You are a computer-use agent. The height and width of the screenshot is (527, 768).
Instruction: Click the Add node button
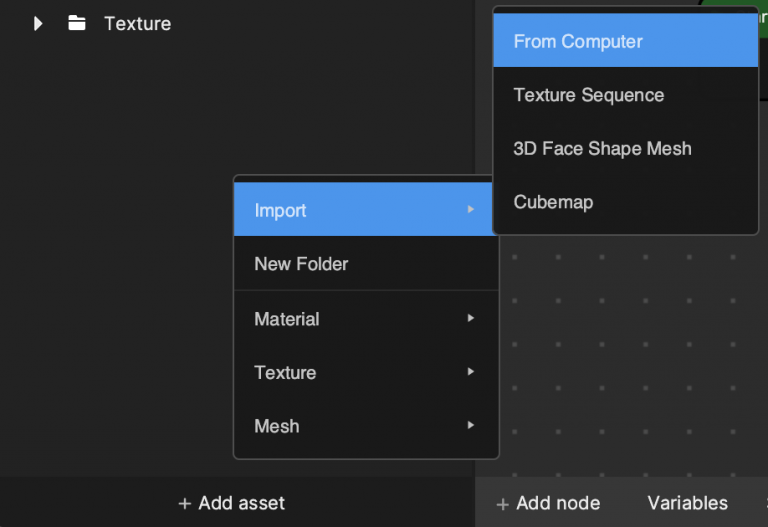548,503
